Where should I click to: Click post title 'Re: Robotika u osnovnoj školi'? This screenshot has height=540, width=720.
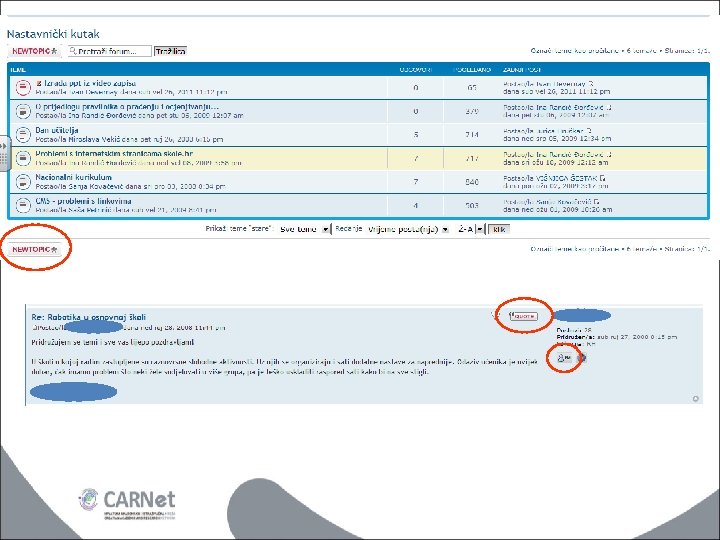click(89, 317)
